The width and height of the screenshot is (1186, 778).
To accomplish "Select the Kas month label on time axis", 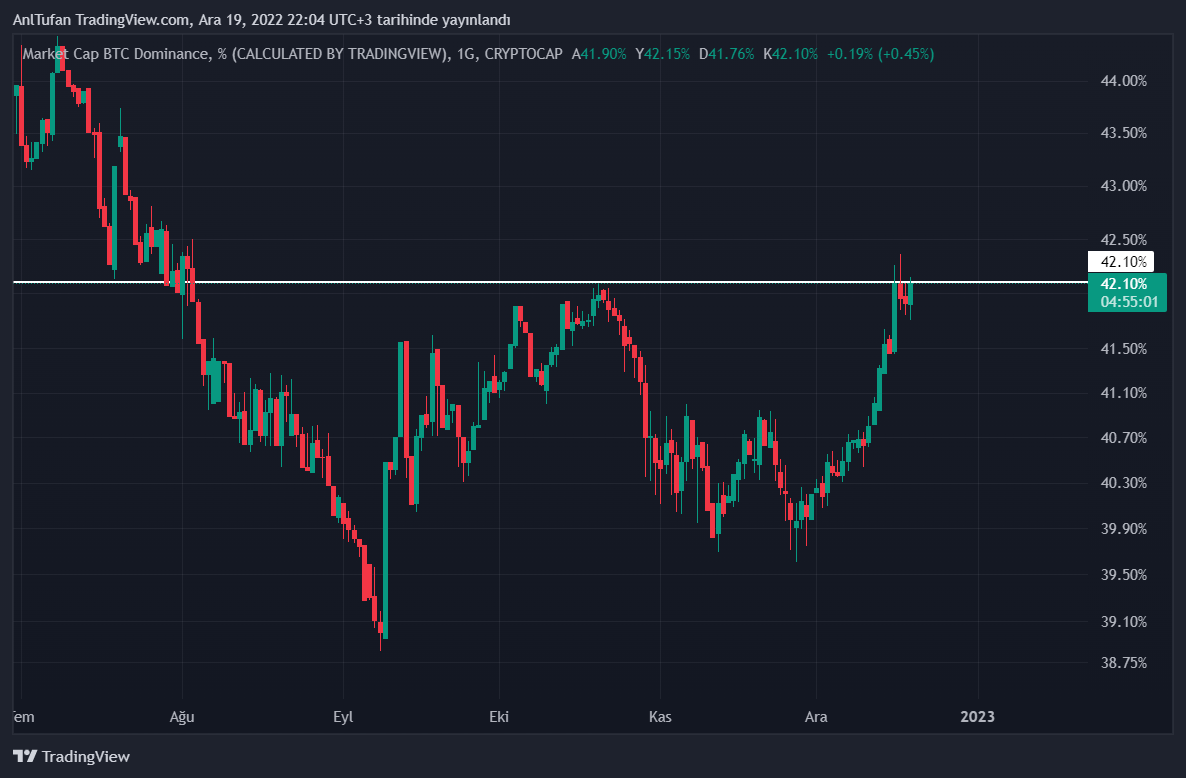I will coord(659,716).
